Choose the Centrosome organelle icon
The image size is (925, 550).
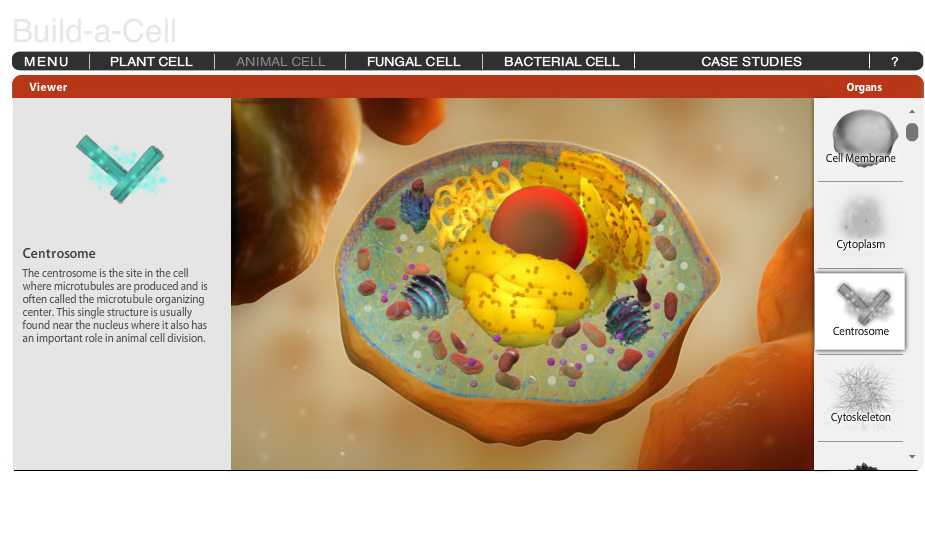(x=860, y=308)
